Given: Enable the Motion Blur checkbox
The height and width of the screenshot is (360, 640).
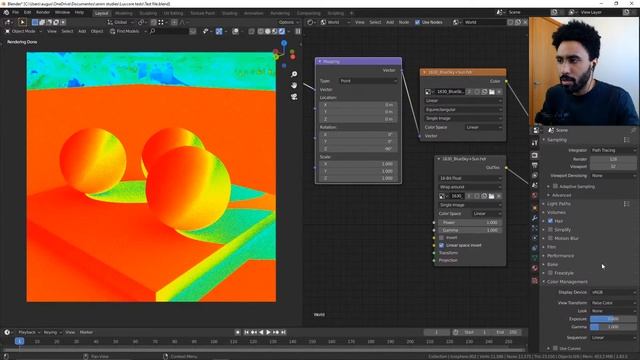Looking at the screenshot, I should pos(550,238).
